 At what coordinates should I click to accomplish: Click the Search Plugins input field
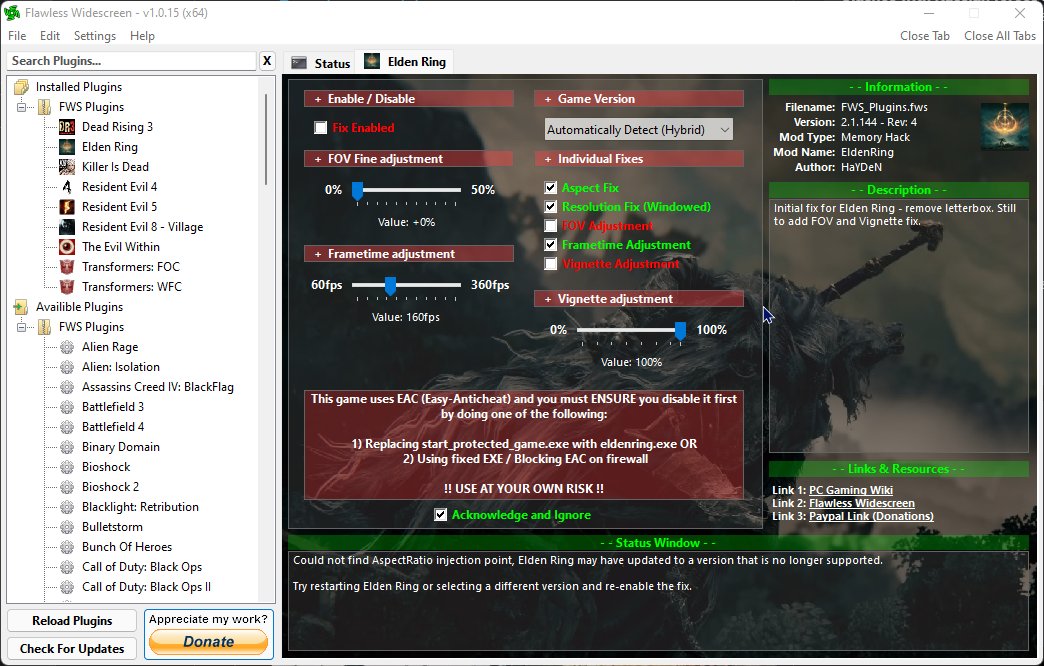click(132, 61)
